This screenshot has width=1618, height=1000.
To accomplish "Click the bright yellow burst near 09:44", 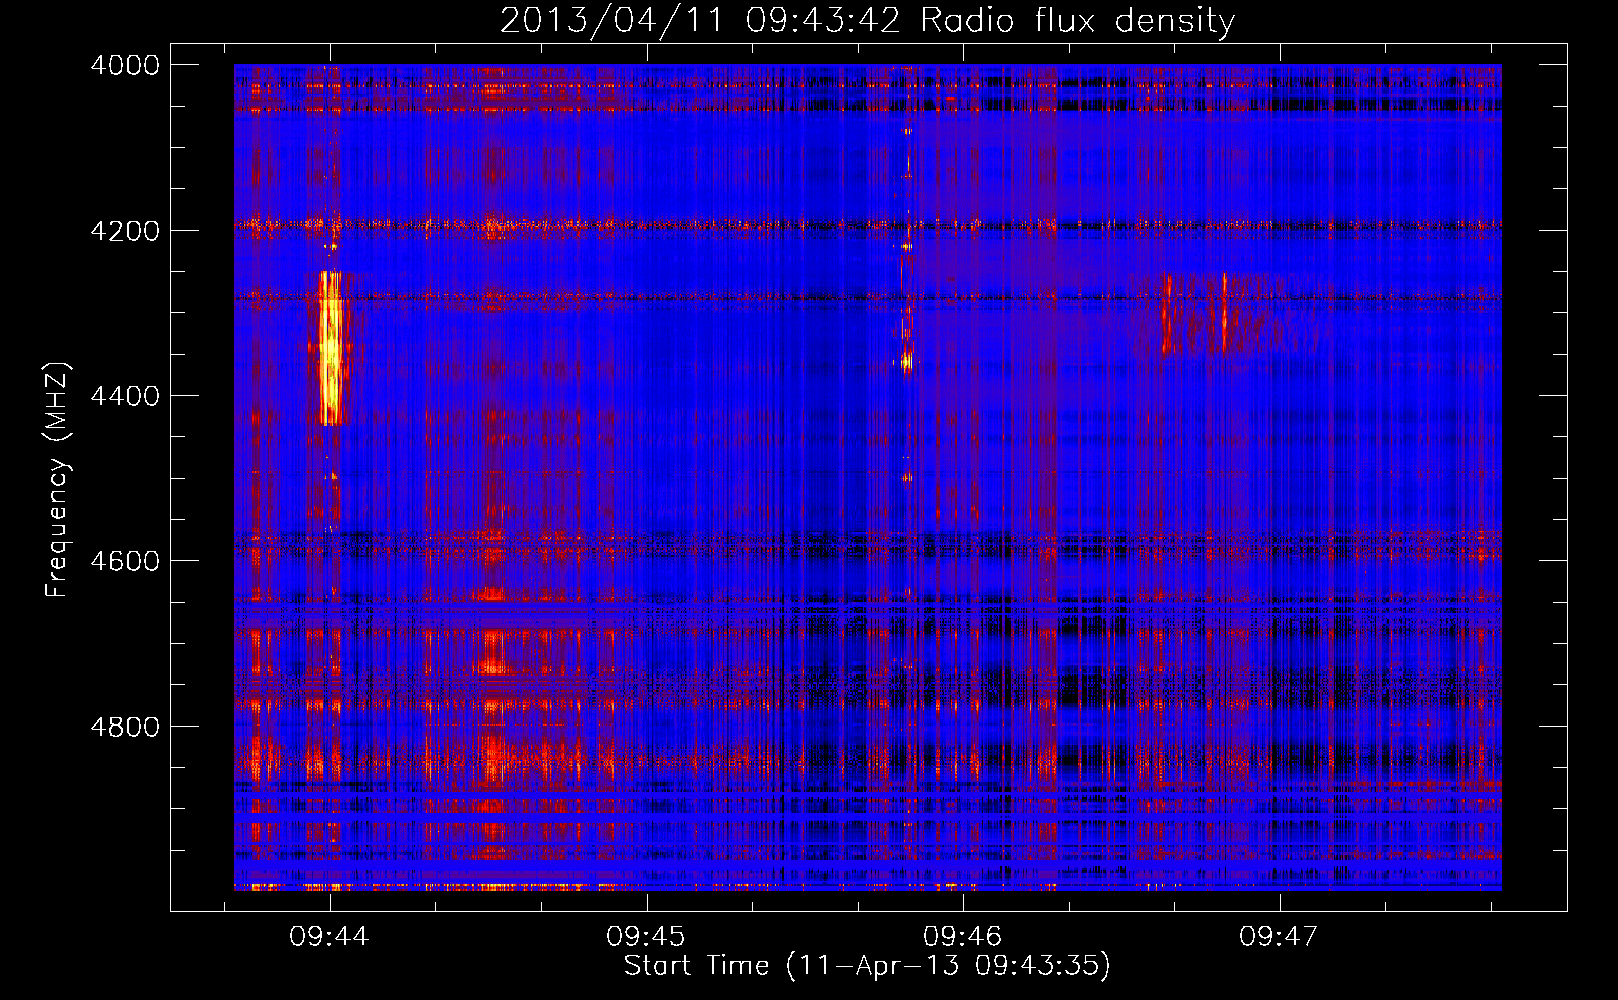I will (331, 348).
